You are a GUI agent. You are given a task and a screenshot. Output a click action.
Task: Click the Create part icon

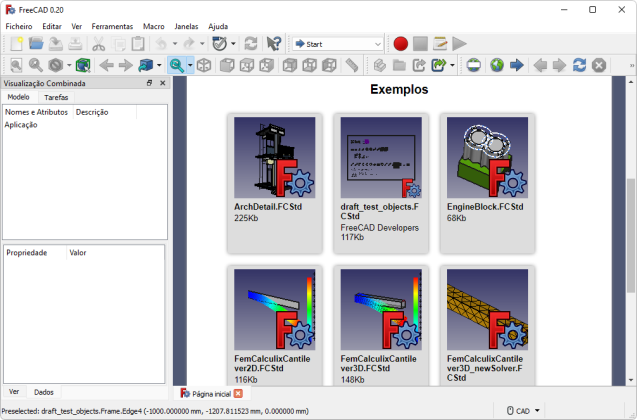coord(379,65)
